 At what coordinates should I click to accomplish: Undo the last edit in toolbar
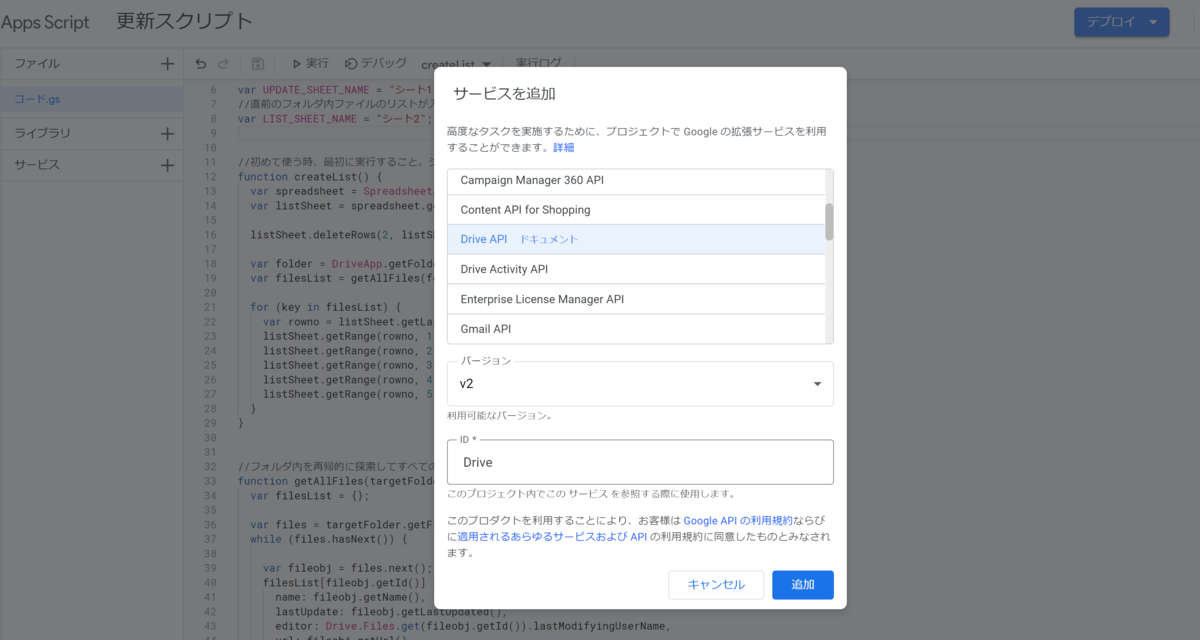pos(201,64)
